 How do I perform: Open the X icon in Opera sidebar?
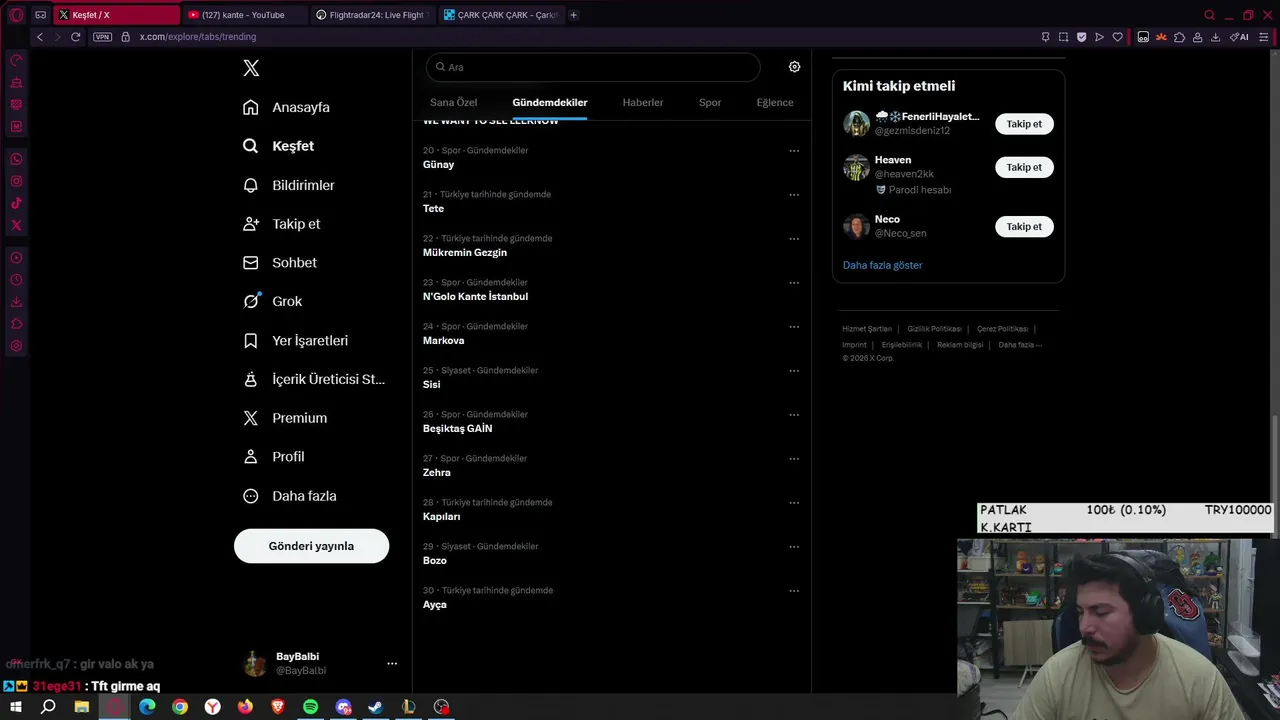pos(16,225)
